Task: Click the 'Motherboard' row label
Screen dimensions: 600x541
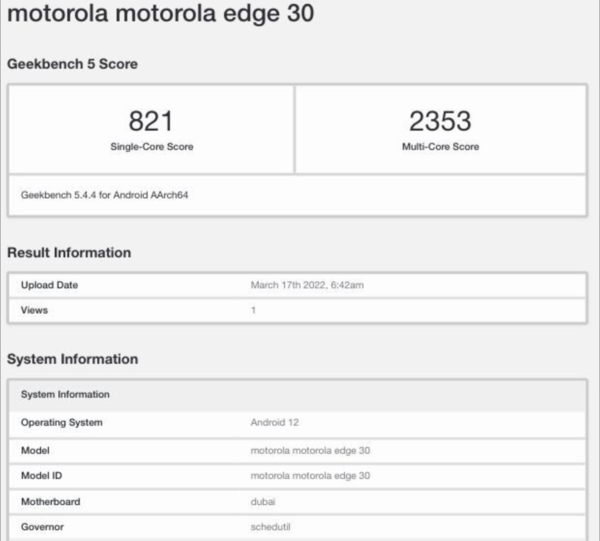Action: (51, 502)
